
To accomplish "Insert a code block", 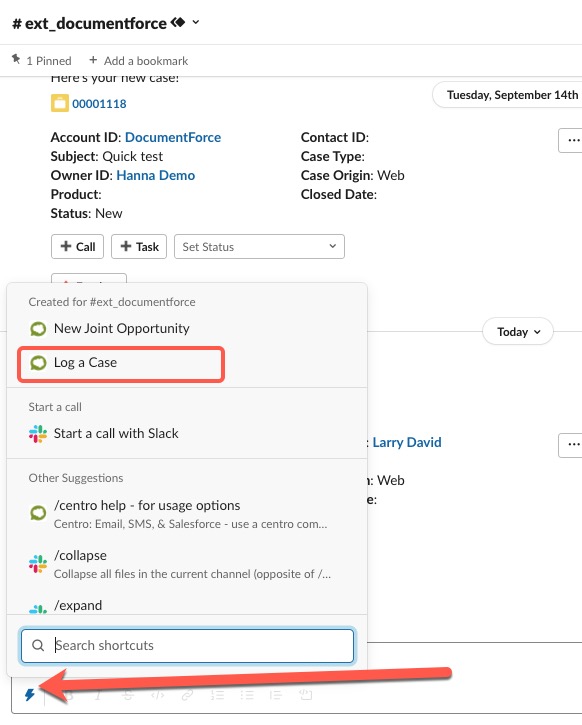I will click(306, 695).
